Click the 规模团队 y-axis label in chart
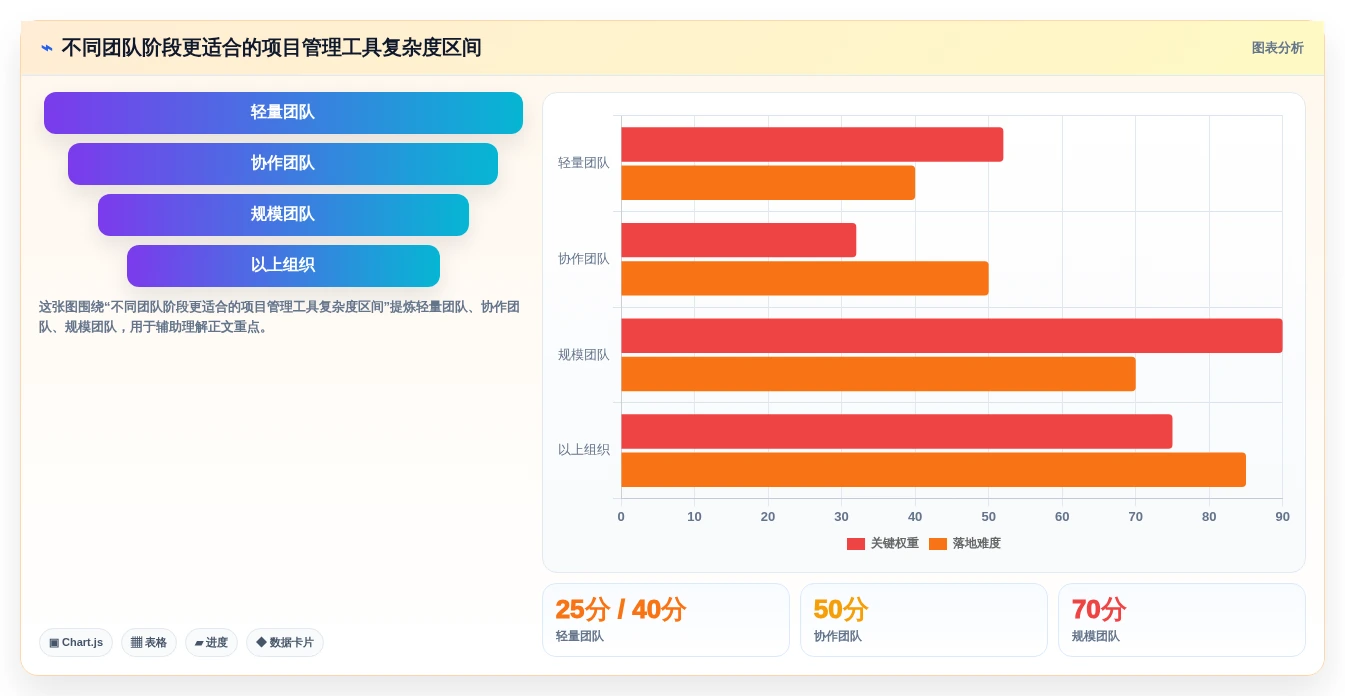Image resolution: width=1345 pixels, height=696 pixels. pos(584,355)
